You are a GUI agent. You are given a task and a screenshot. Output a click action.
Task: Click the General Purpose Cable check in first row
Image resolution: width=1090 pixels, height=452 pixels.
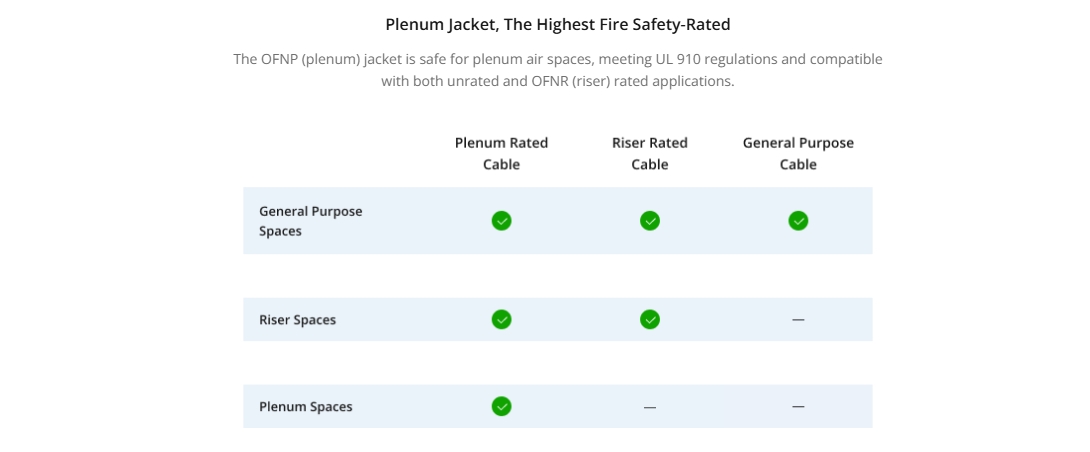798,221
